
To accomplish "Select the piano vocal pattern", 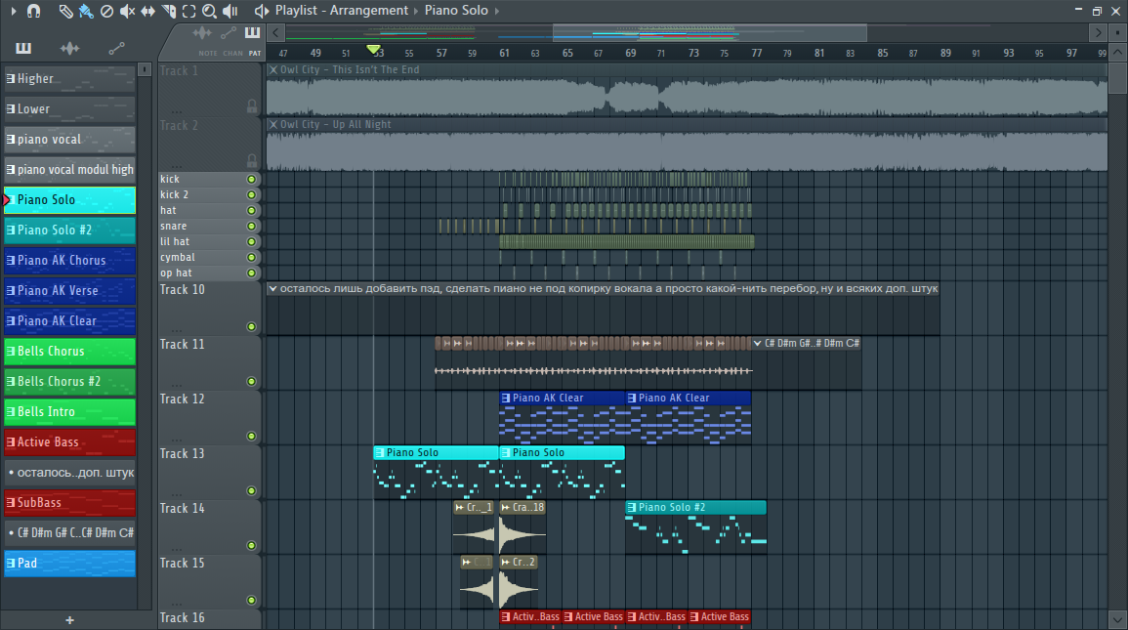I will click(70, 140).
